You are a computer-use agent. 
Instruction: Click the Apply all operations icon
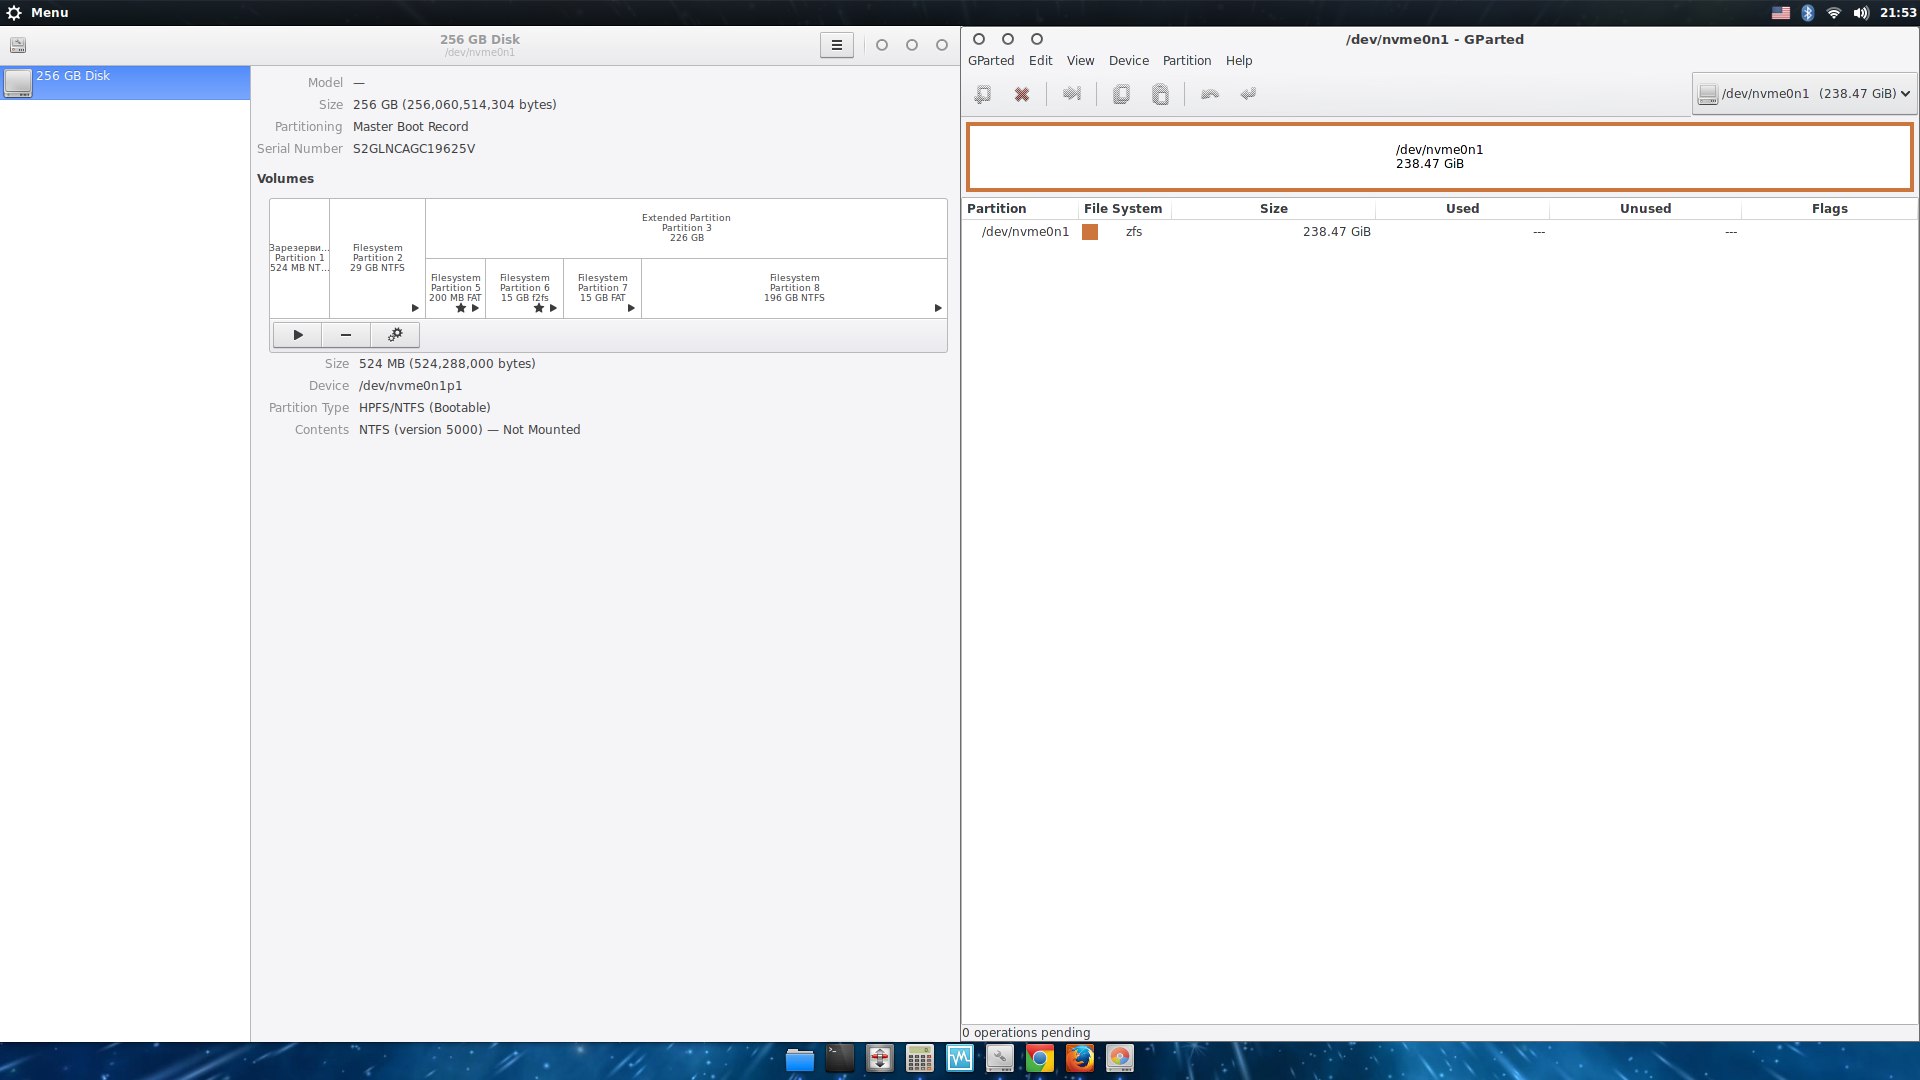pyautogui.click(x=1248, y=94)
